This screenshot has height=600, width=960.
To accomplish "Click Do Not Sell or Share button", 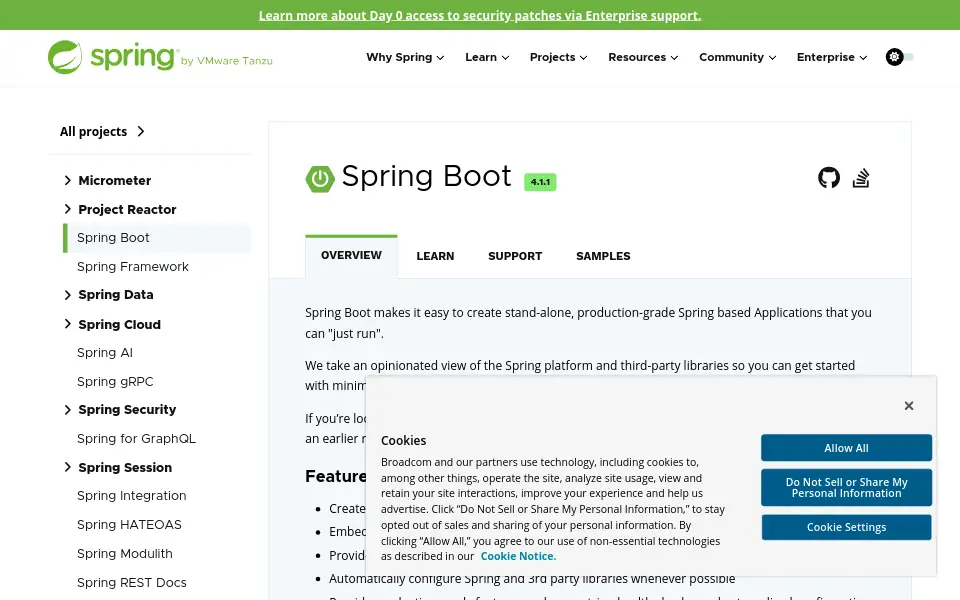I will tap(846, 487).
